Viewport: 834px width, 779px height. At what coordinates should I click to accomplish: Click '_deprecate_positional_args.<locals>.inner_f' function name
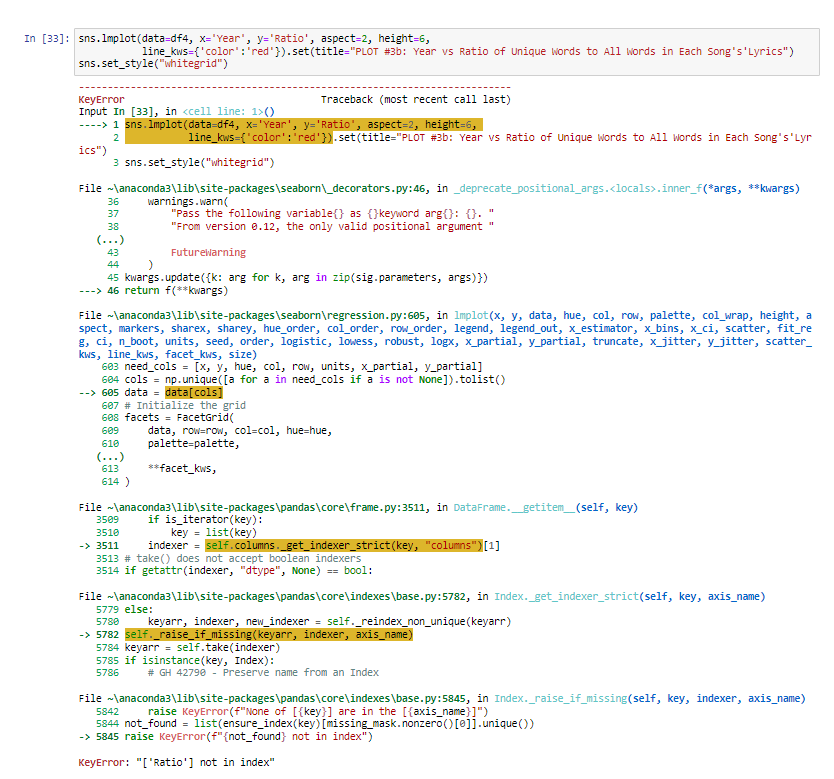(579, 189)
